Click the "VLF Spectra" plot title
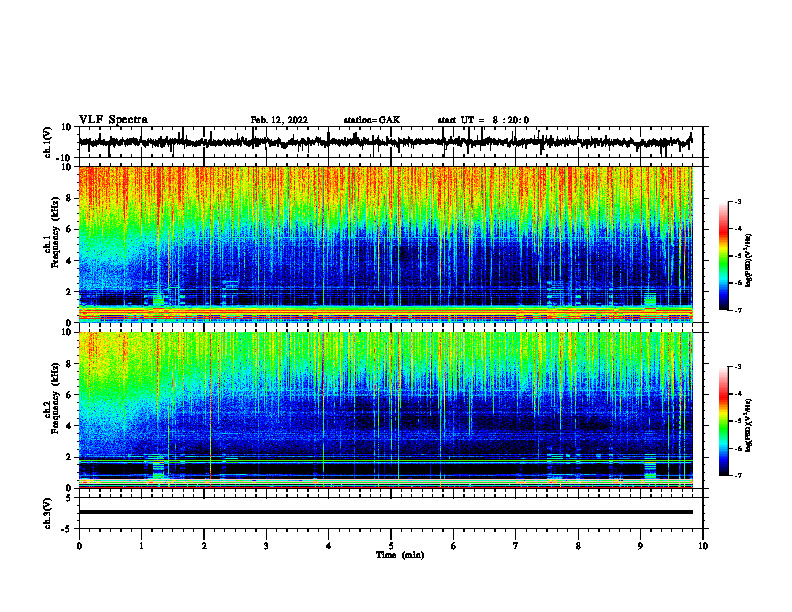The image size is (792, 612). point(113,120)
